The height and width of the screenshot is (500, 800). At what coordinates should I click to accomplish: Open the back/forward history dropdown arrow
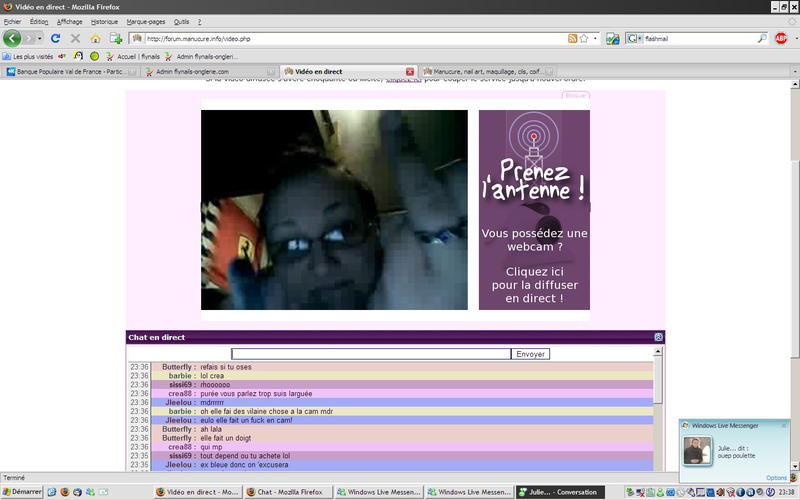point(39,38)
